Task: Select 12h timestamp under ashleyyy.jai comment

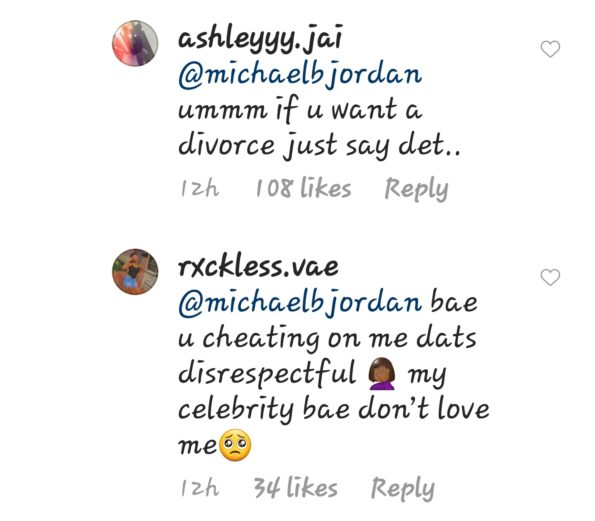Action: coord(200,188)
